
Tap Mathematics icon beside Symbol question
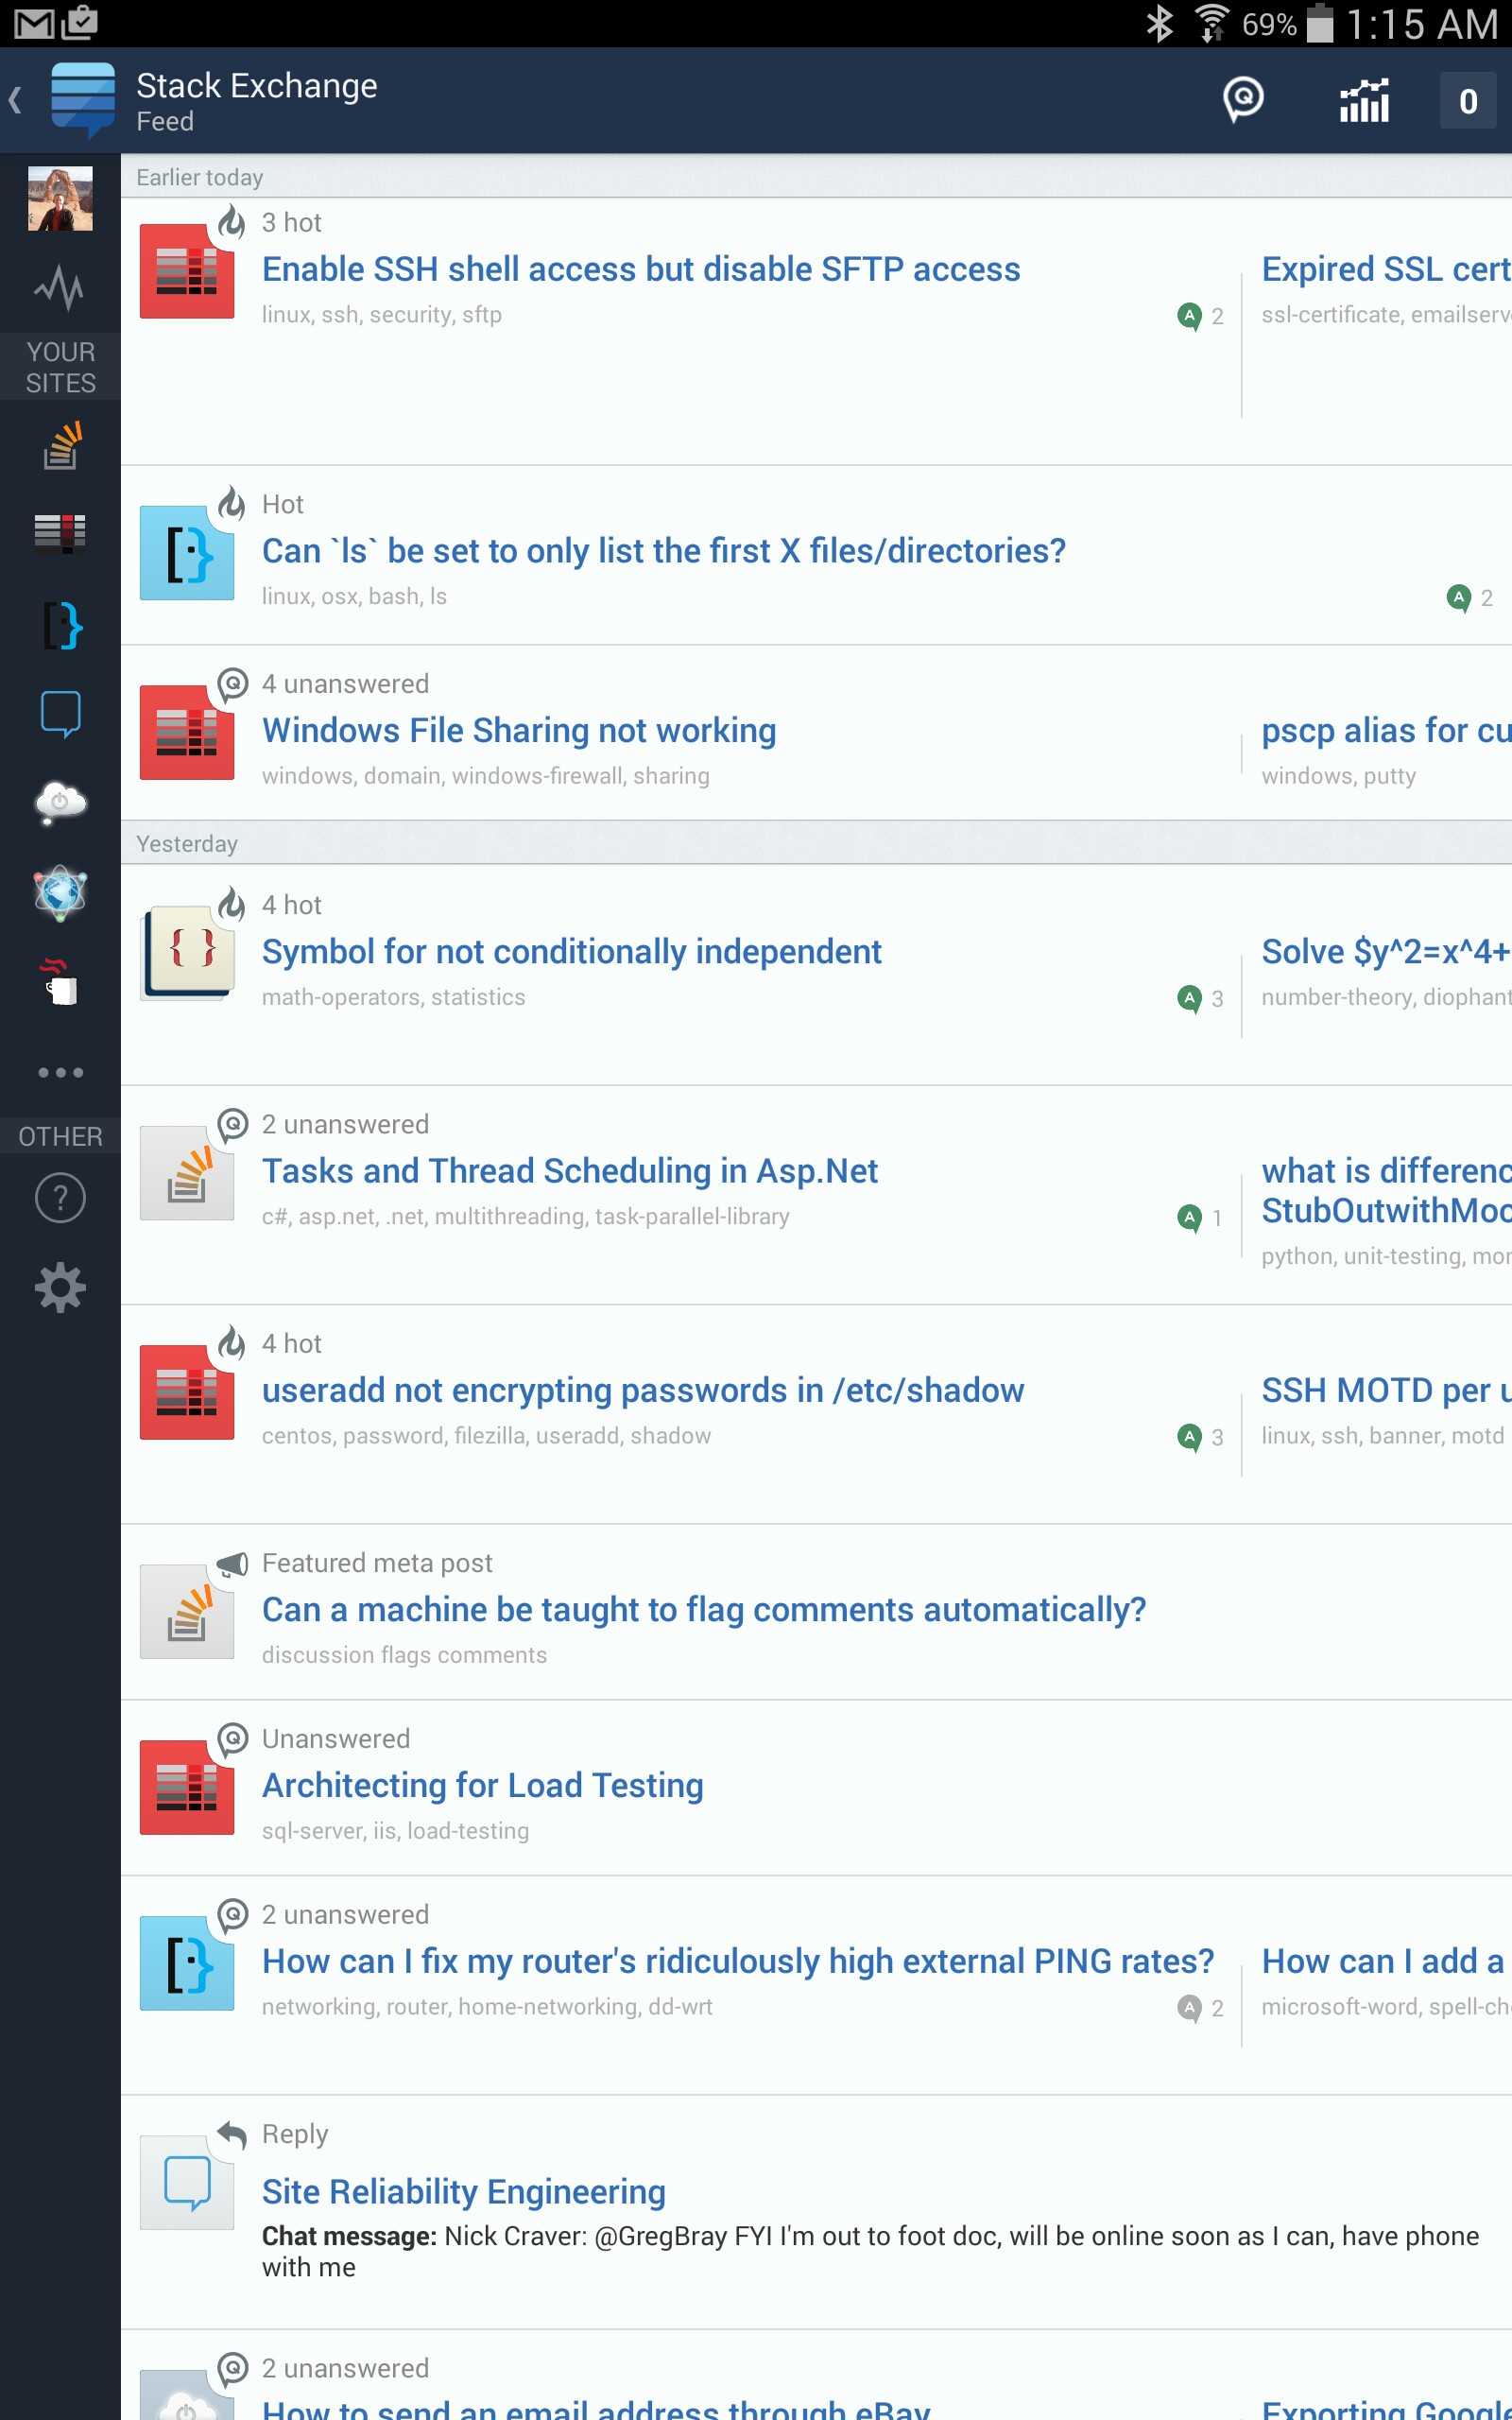pyautogui.click(x=187, y=953)
